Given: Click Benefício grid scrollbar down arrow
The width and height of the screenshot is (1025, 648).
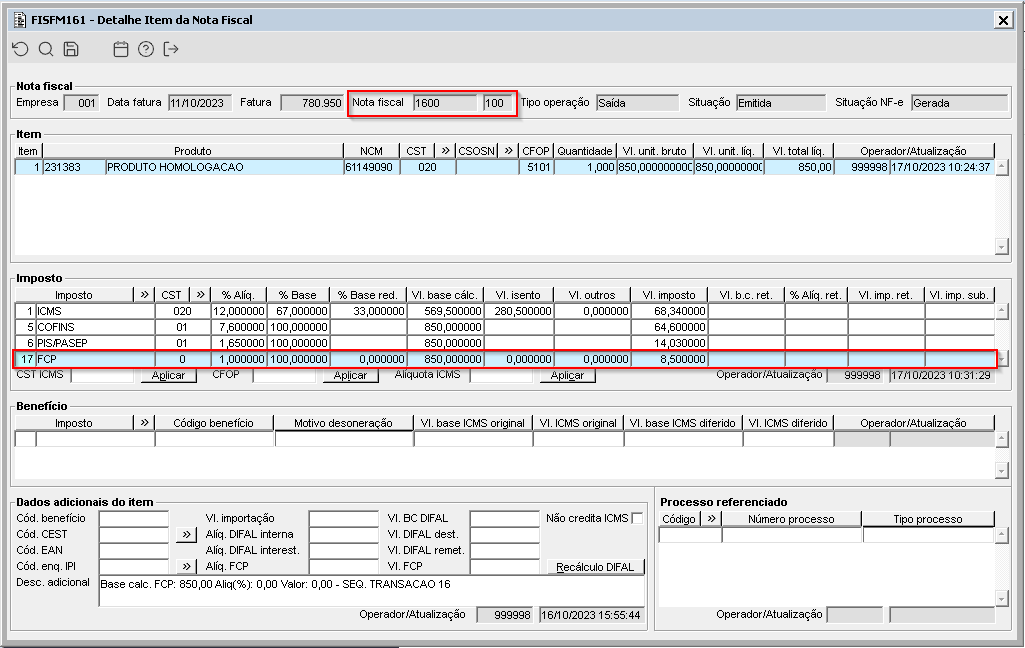Looking at the screenshot, I should pos(1001,470).
